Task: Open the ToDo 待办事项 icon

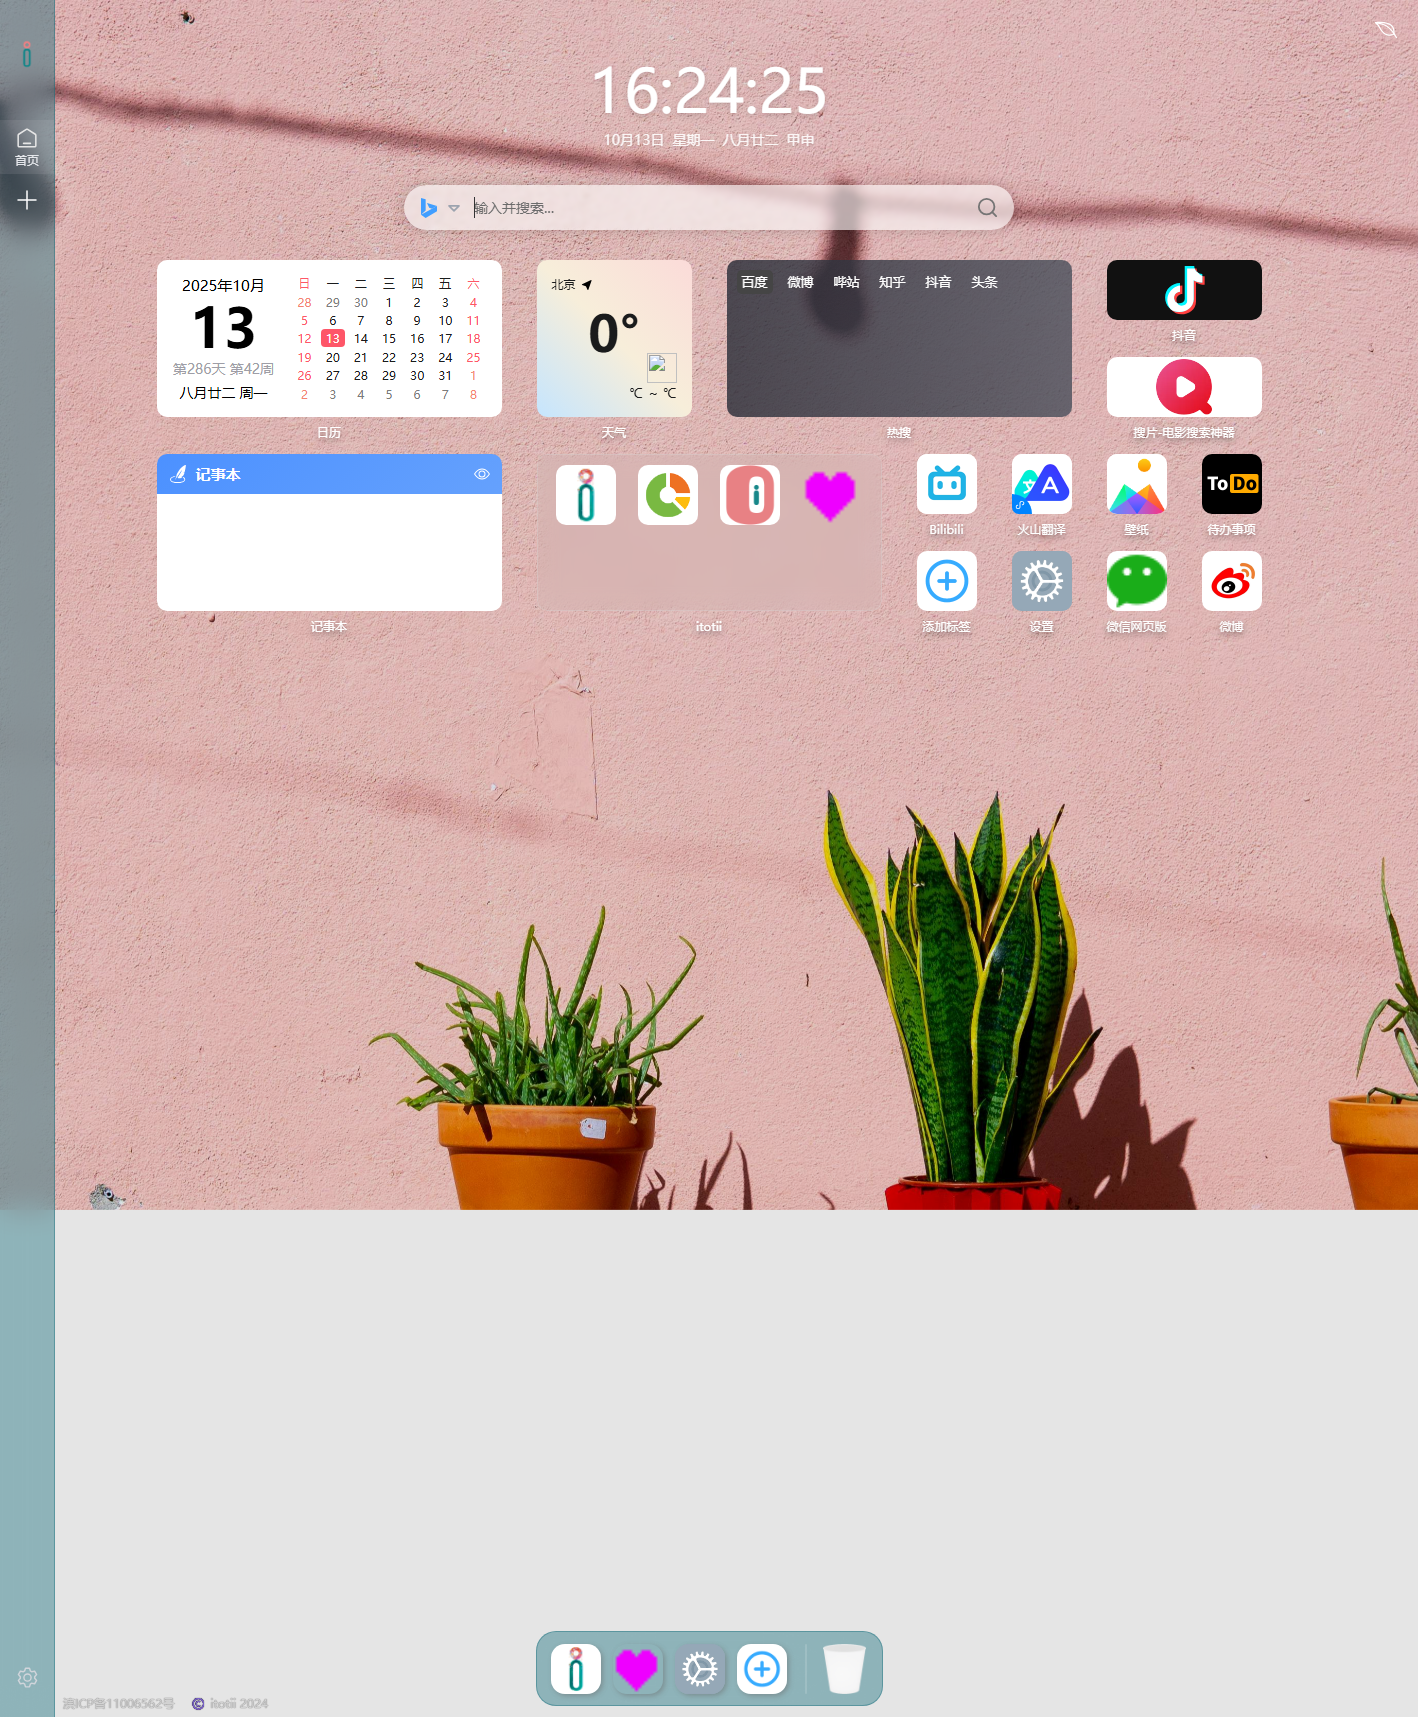Action: pos(1231,485)
